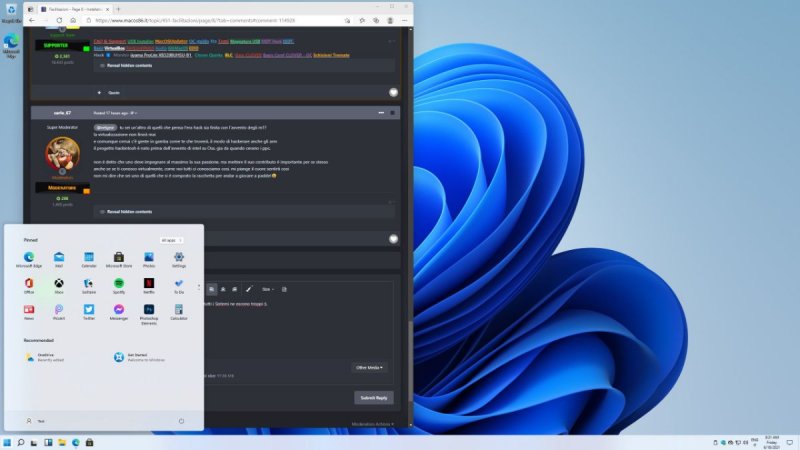This screenshot has height=450, width=800.
Task: Open the Photos app tile
Action: (148, 259)
